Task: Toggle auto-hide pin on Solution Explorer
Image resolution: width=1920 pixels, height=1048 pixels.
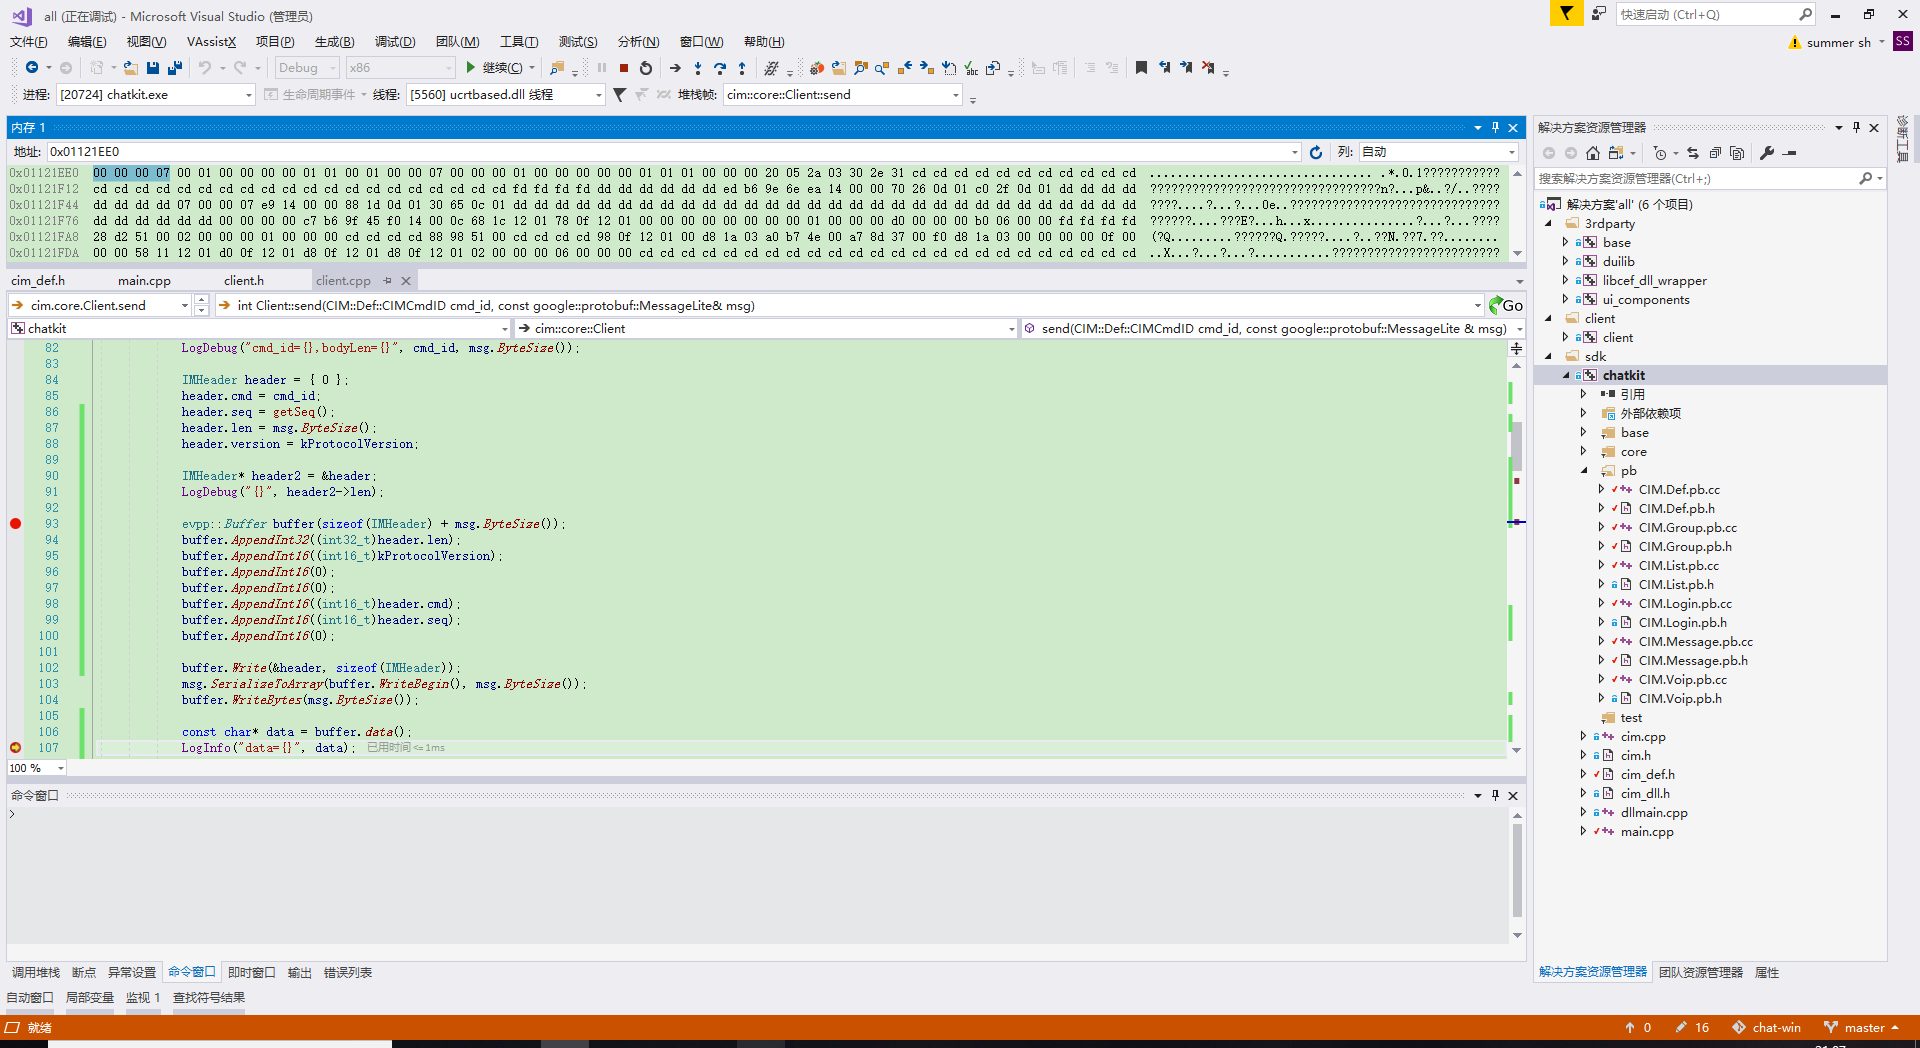Action: coord(1856,127)
